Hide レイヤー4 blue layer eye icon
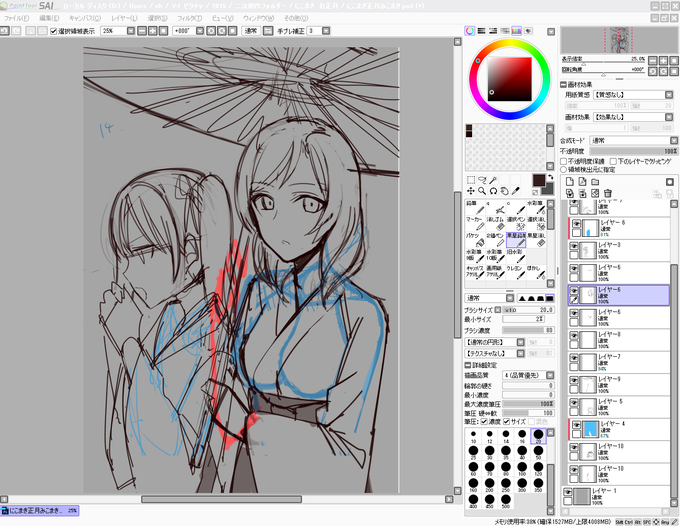 pos(576,425)
